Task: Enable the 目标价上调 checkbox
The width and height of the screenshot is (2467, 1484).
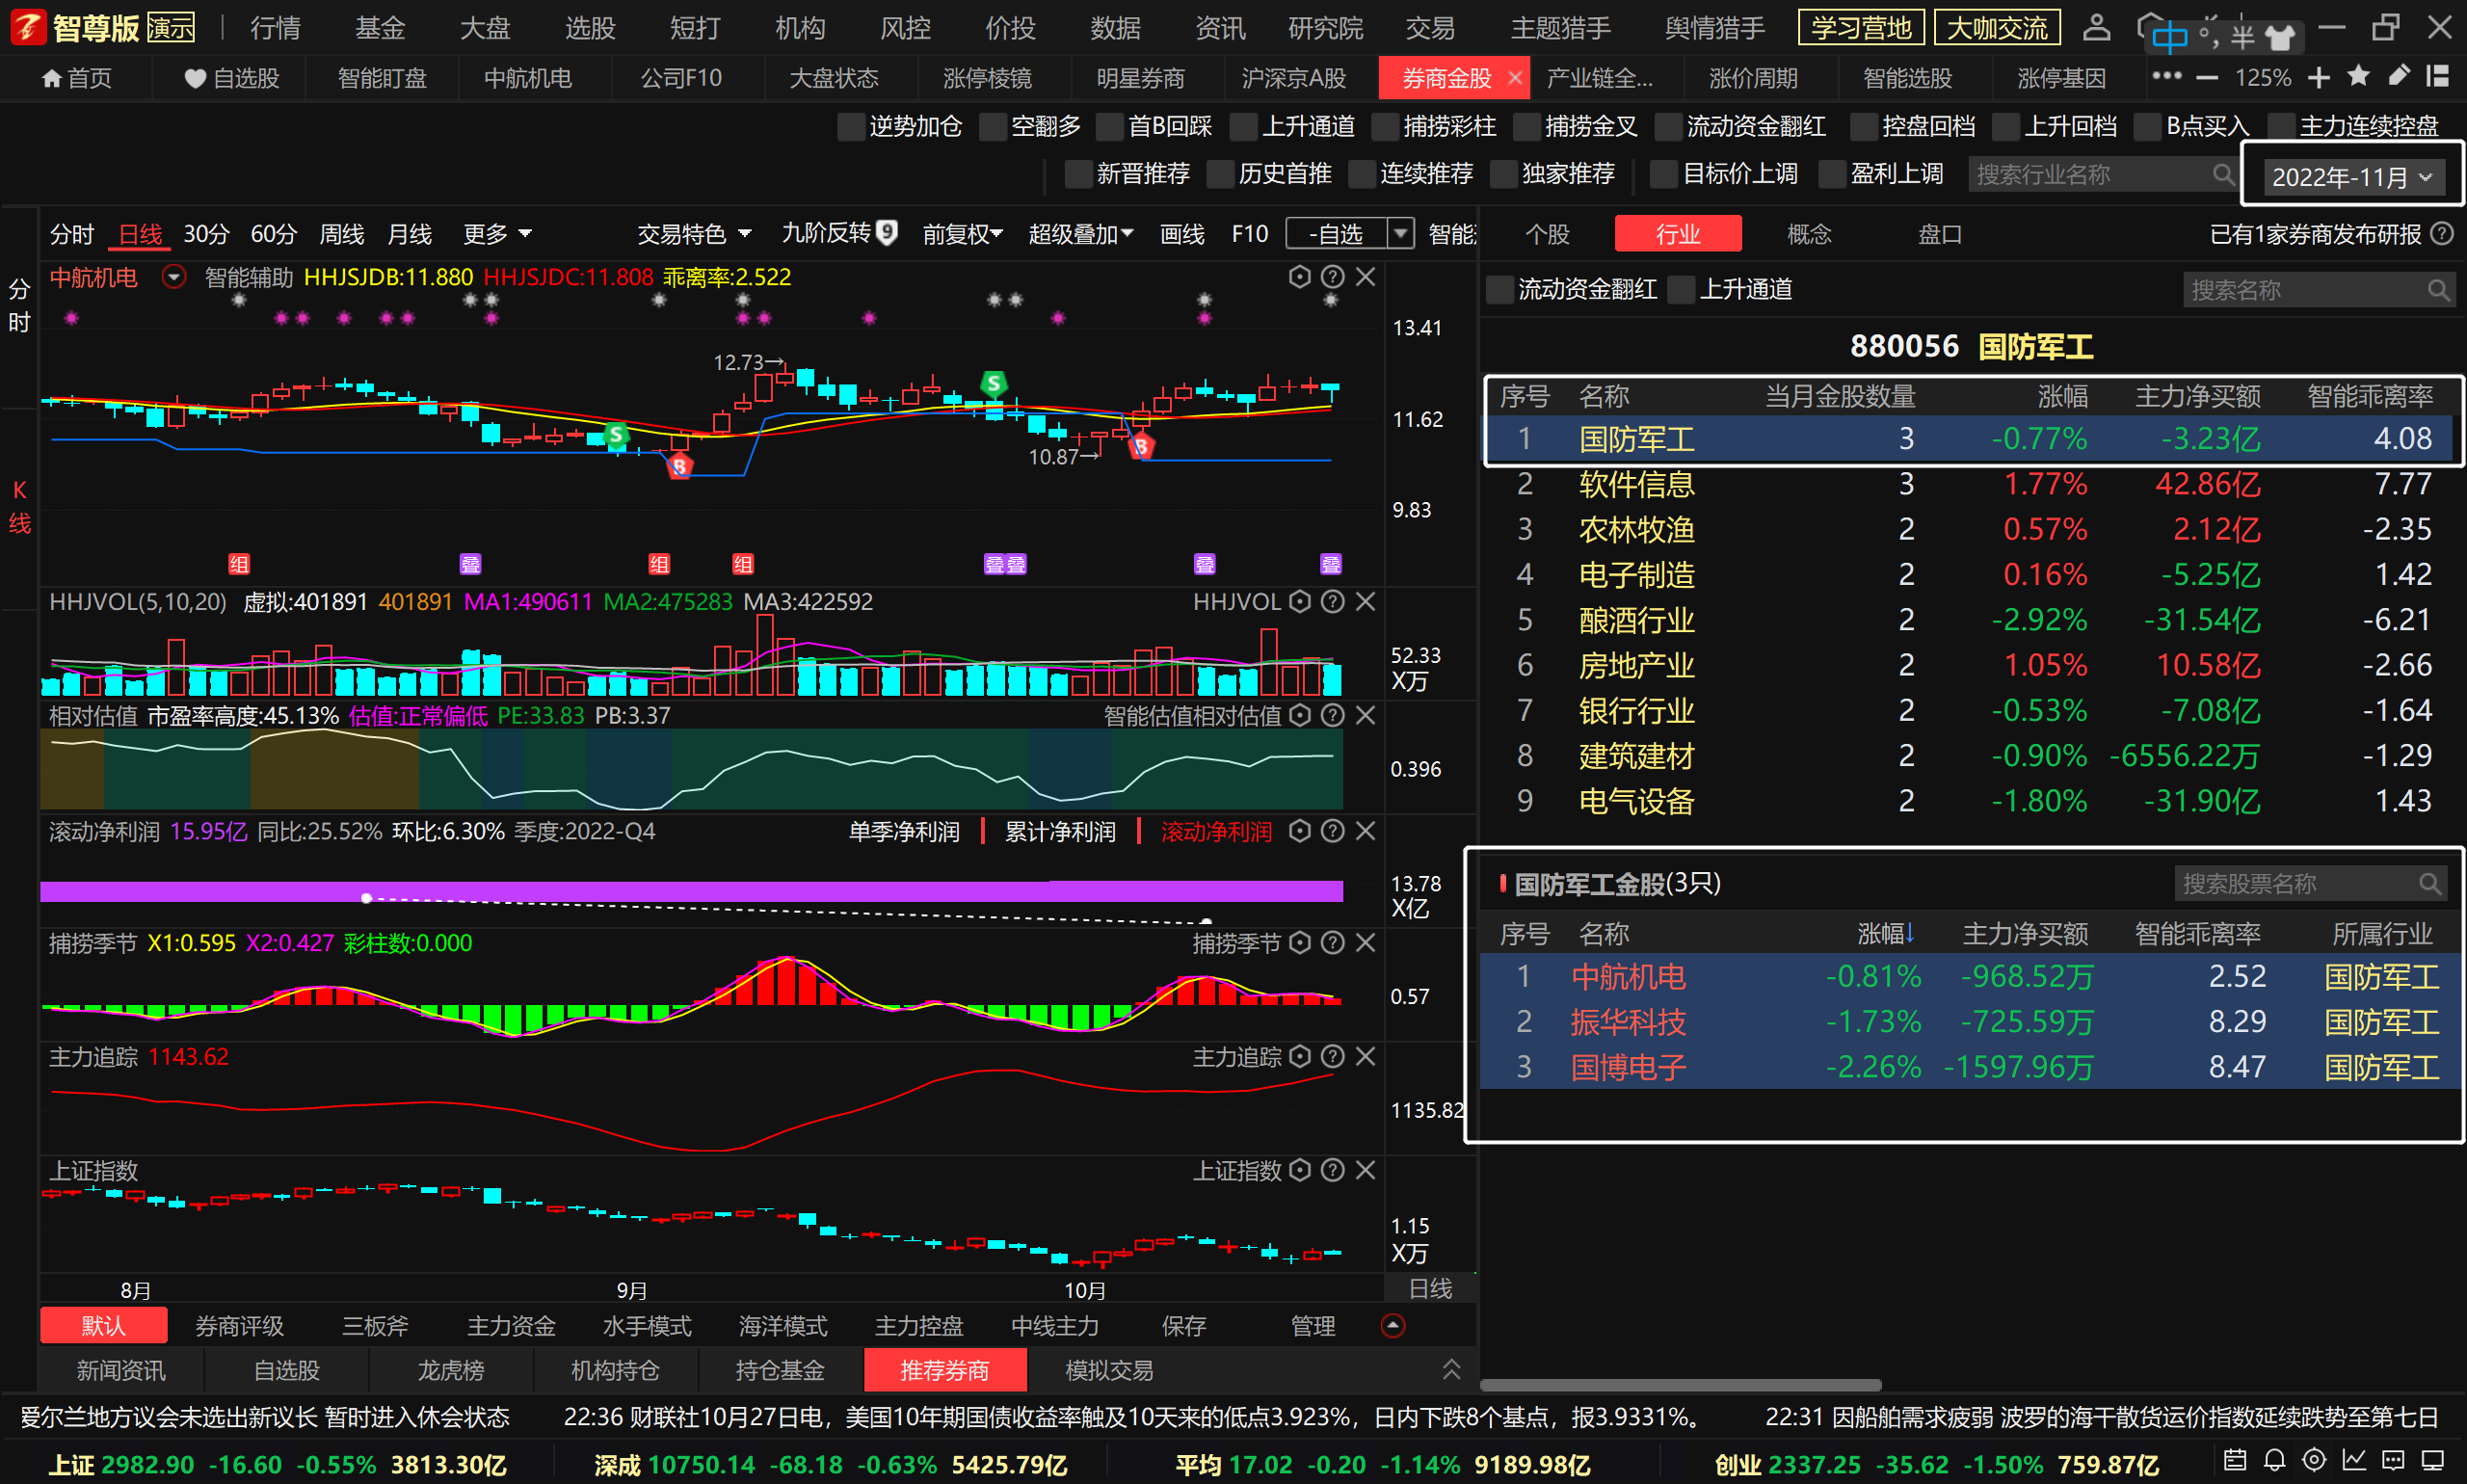Action: click(1664, 174)
